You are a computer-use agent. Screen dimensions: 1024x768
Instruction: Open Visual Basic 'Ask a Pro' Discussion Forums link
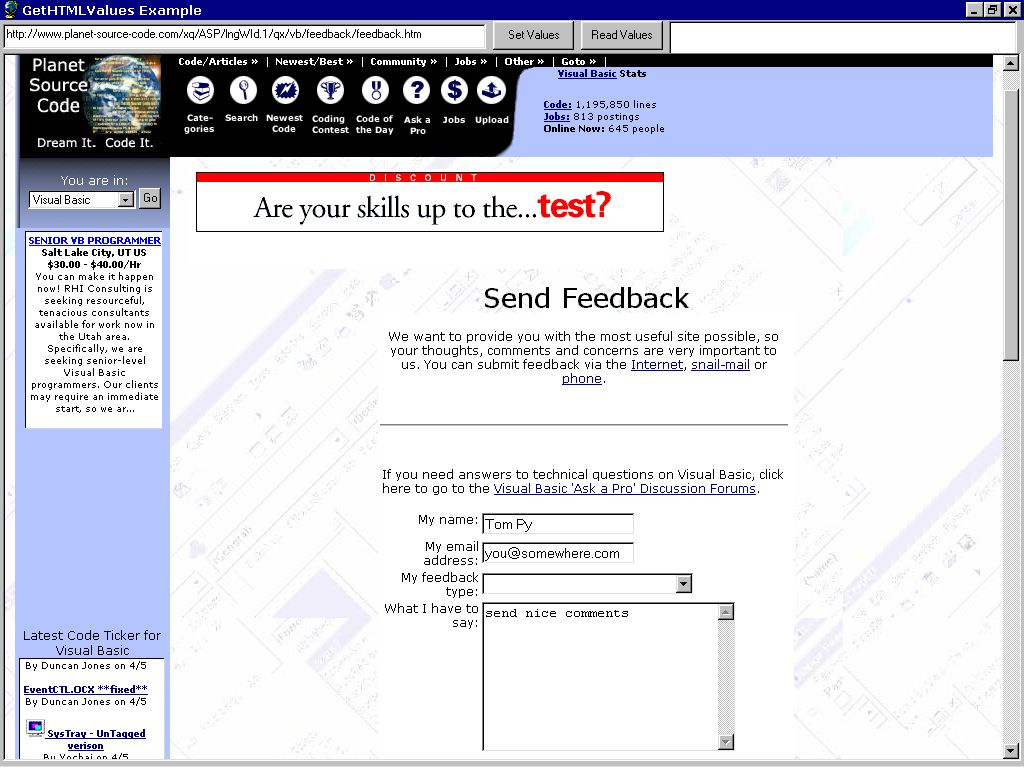624,488
